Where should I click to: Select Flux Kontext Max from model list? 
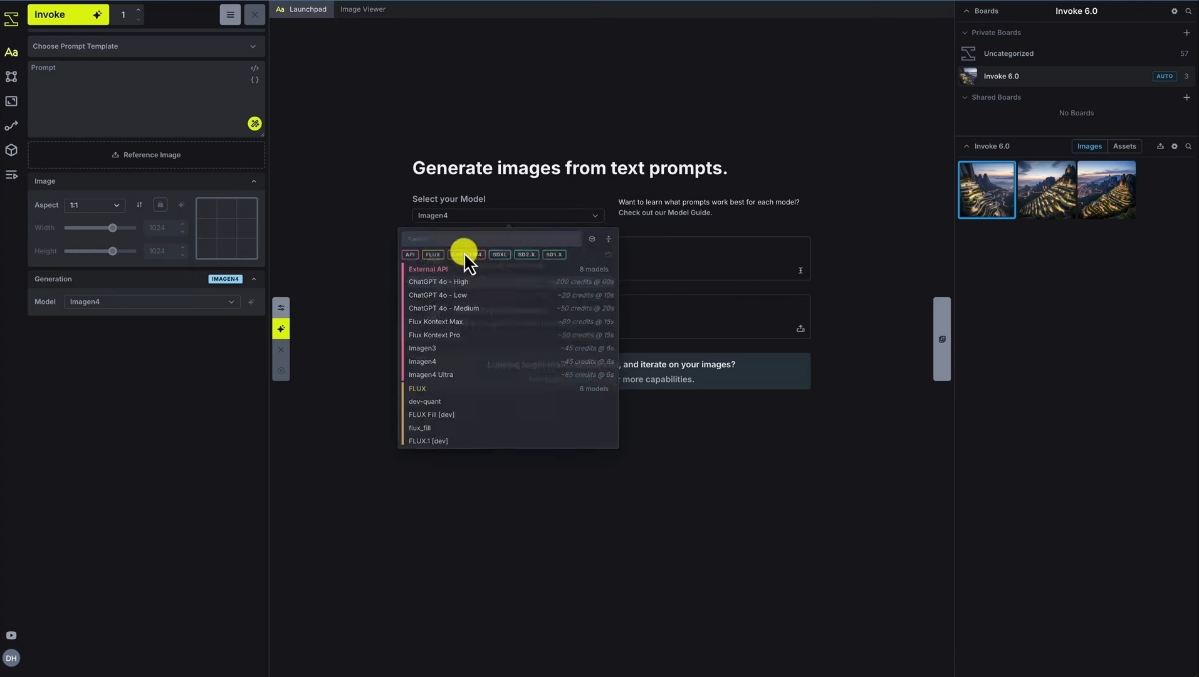click(x=435, y=322)
